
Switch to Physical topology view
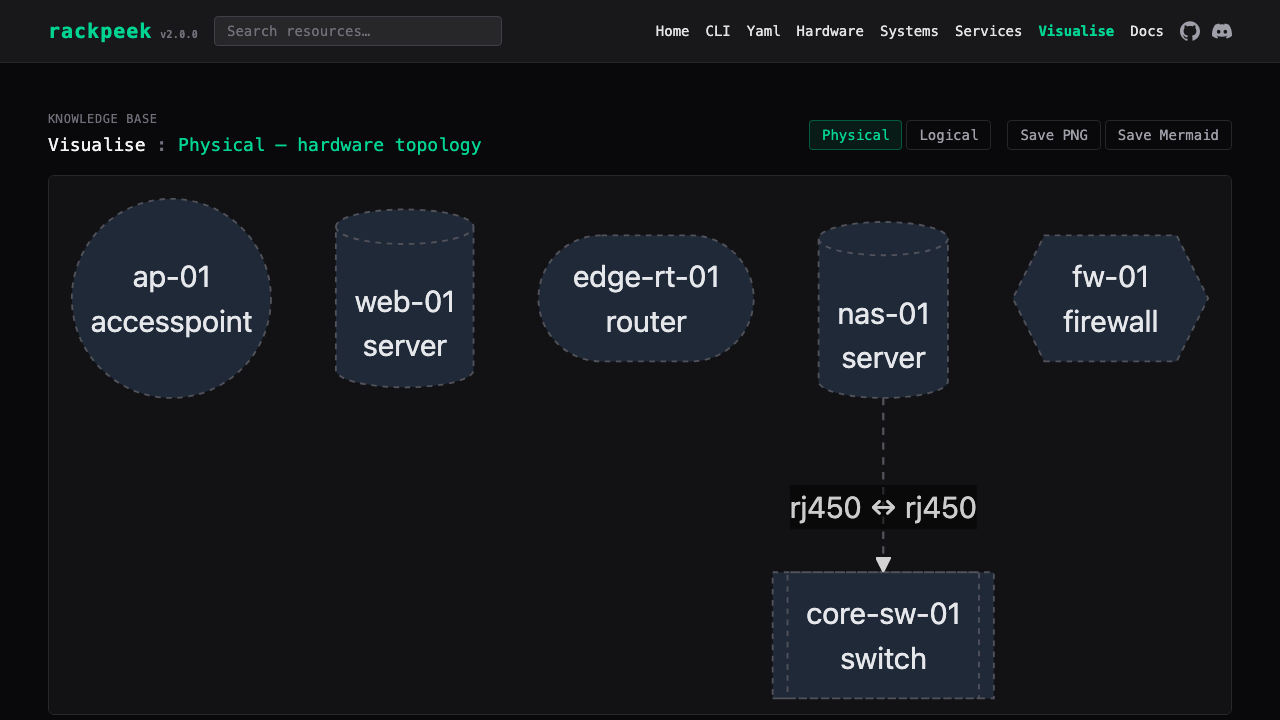click(x=855, y=135)
